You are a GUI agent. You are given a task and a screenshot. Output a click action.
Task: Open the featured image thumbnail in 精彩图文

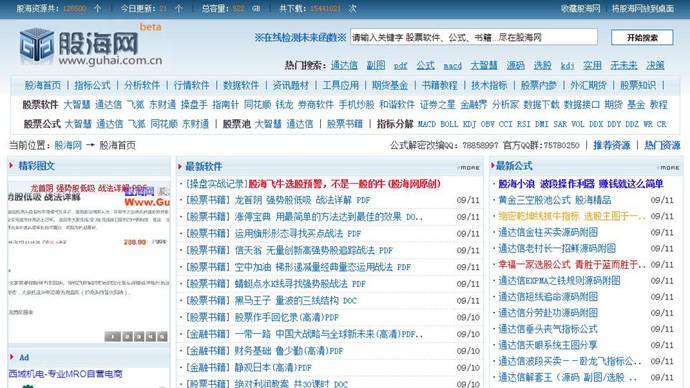pos(88,262)
